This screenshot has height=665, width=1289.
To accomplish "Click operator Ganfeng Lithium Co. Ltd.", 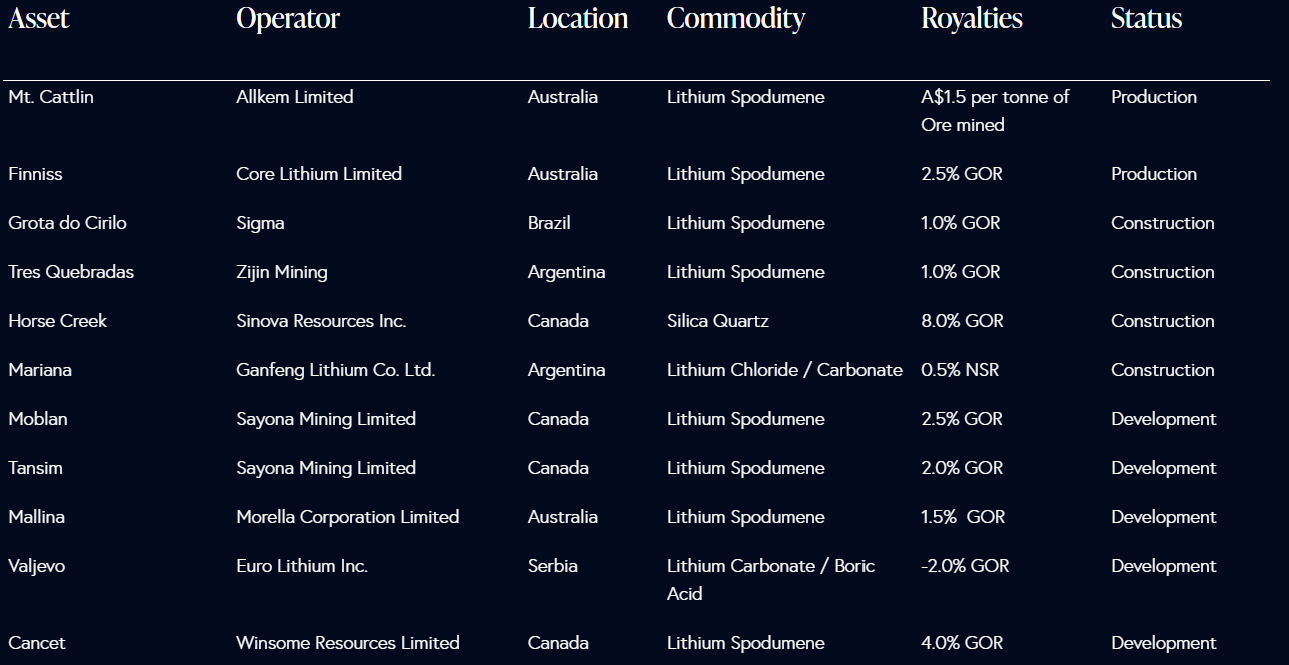I will (336, 370).
